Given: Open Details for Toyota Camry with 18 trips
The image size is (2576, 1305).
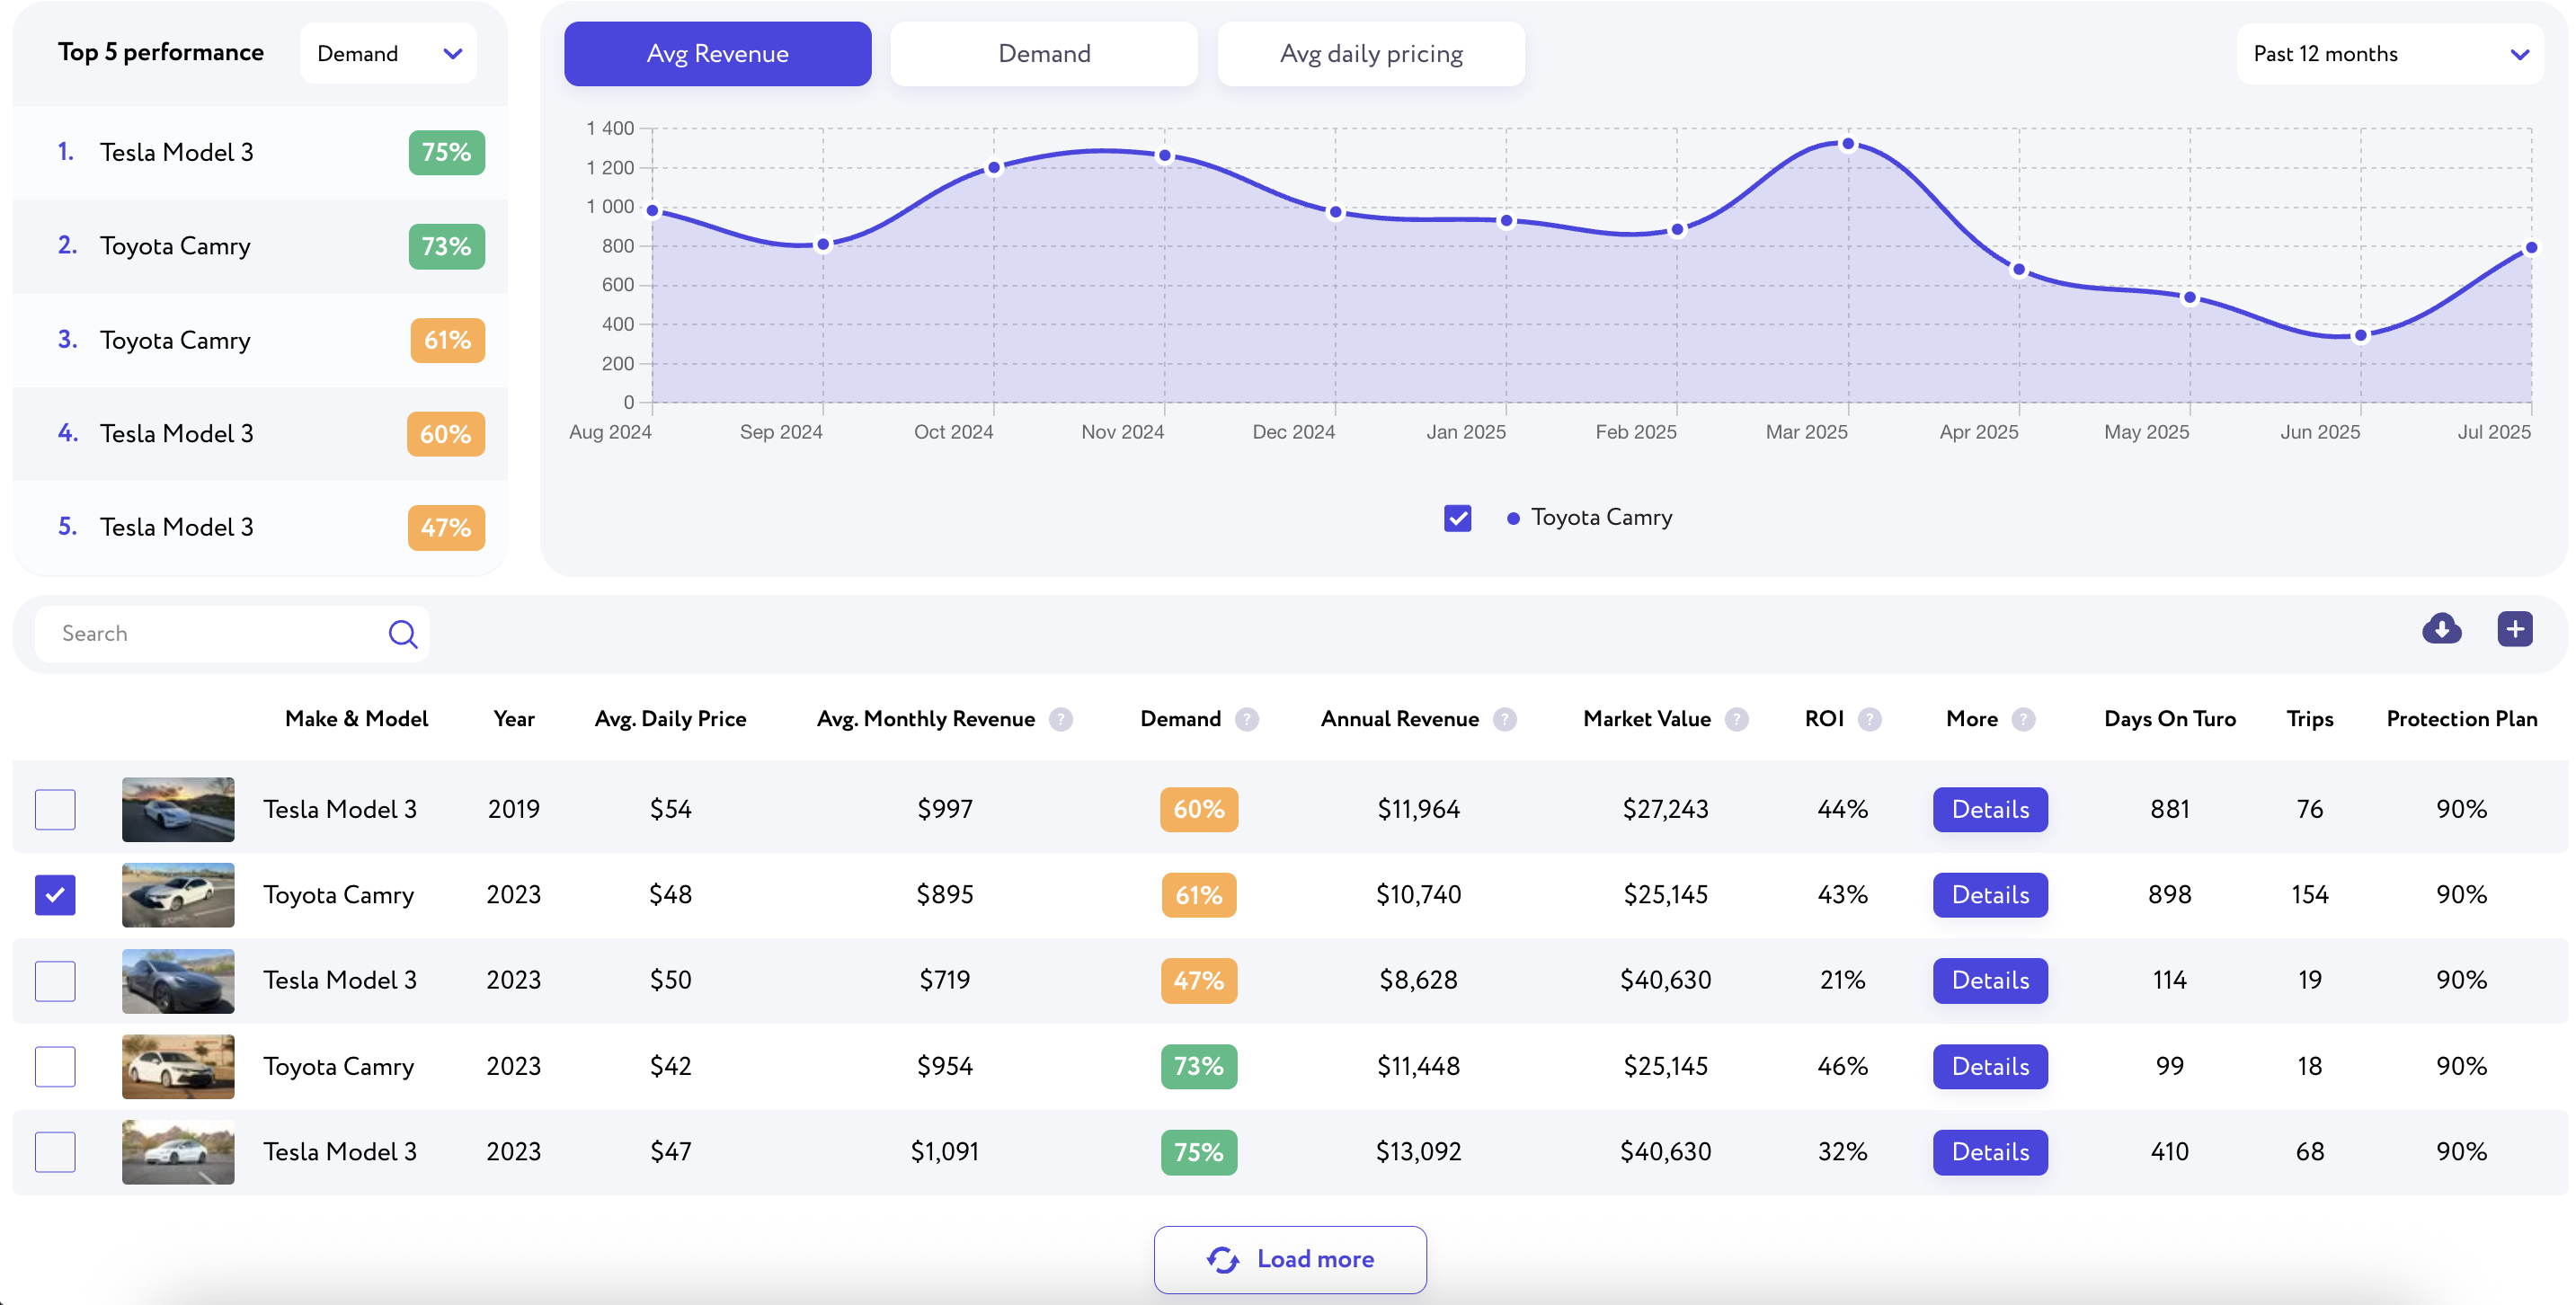Looking at the screenshot, I should pyautogui.click(x=1990, y=1067).
